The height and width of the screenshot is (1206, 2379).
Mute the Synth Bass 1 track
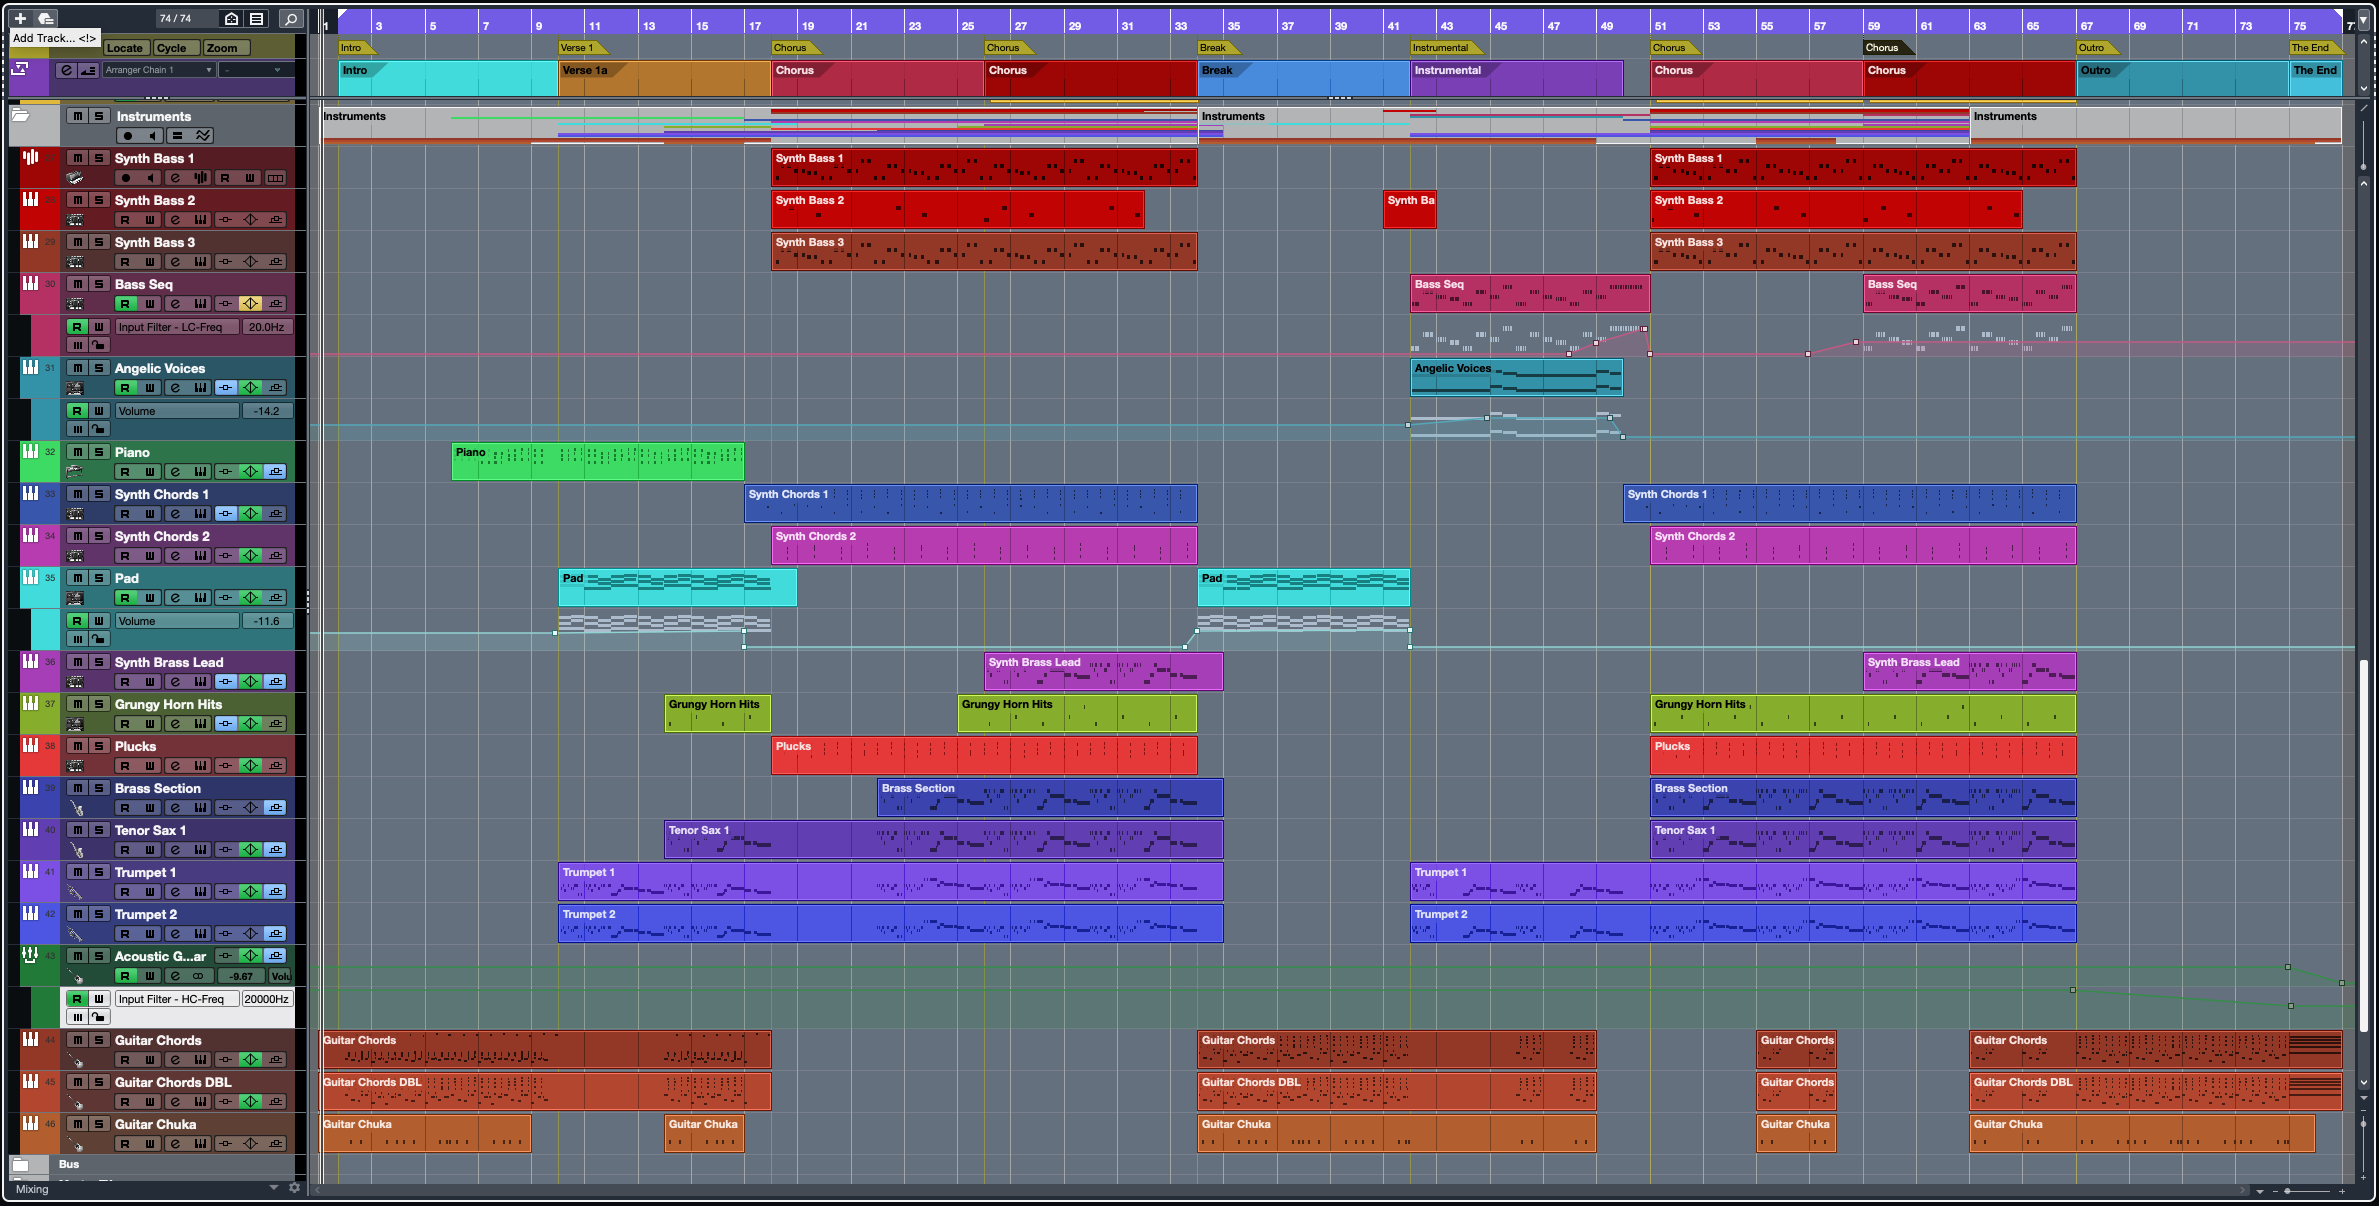pos(77,158)
